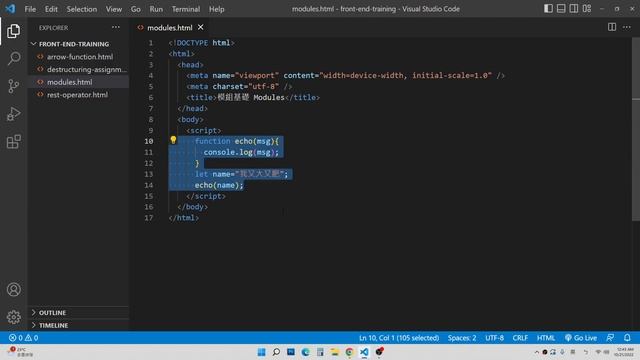
Task: Change encoding via UTF-8 status item
Action: click(494, 338)
